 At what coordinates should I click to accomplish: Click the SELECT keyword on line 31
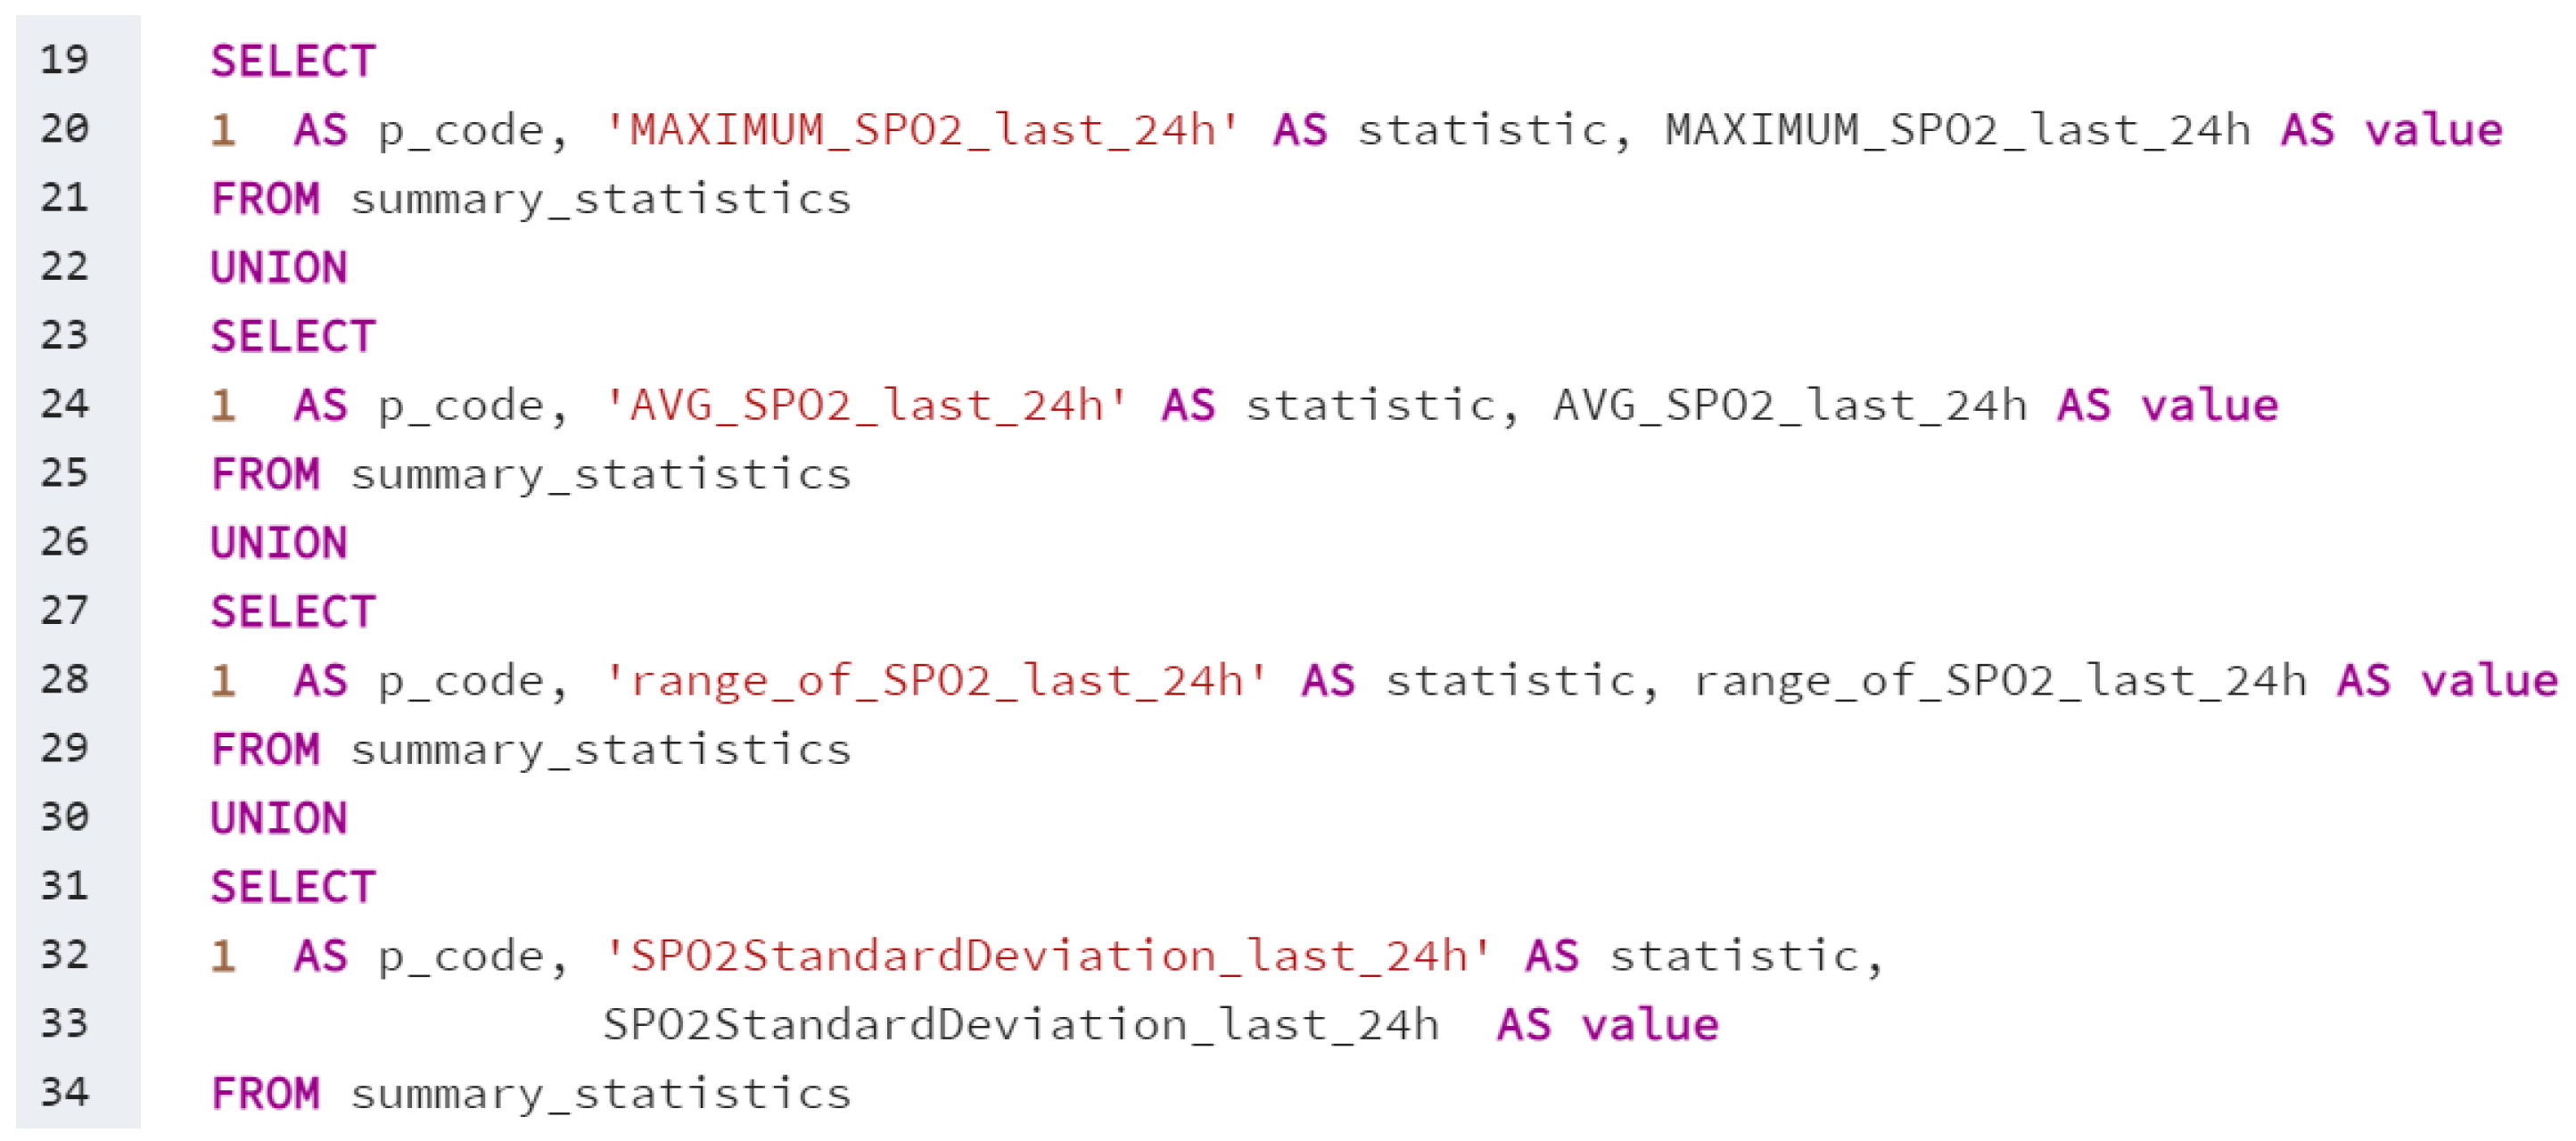click(293, 887)
